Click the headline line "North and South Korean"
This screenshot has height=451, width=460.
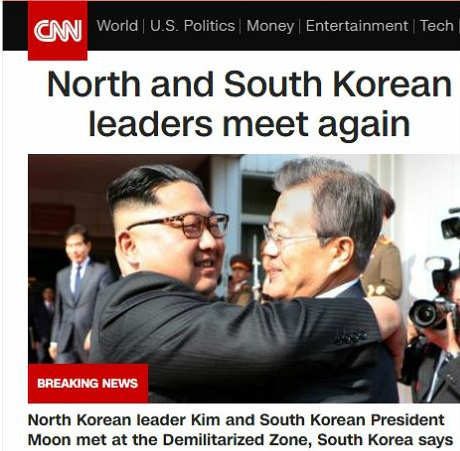pyautogui.click(x=249, y=84)
